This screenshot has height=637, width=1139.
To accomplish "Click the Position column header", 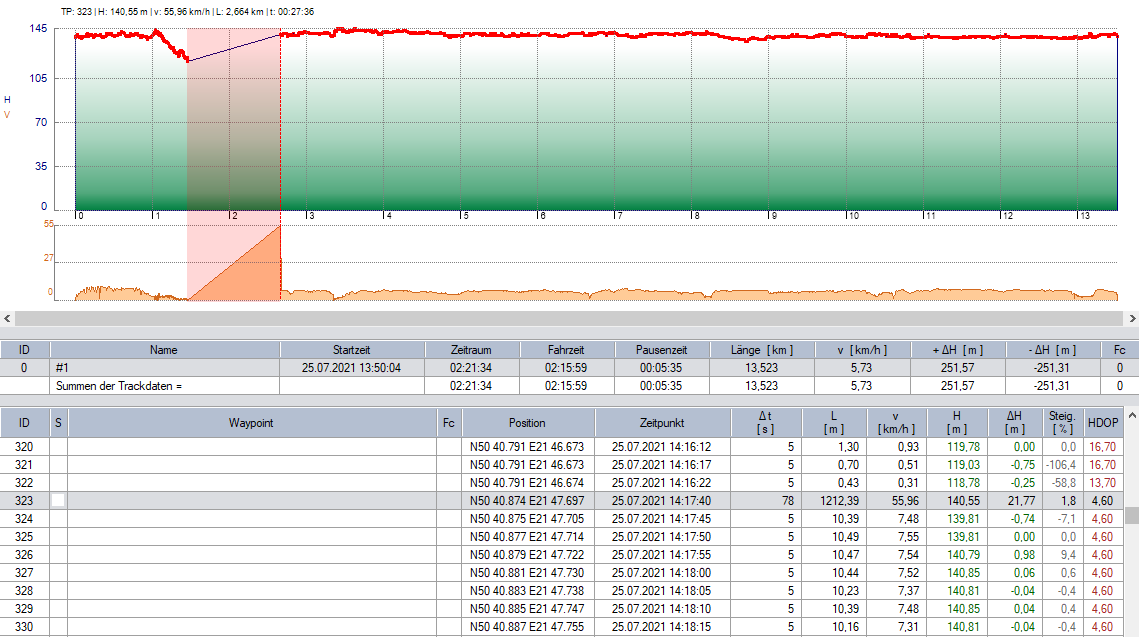I will point(528,423).
